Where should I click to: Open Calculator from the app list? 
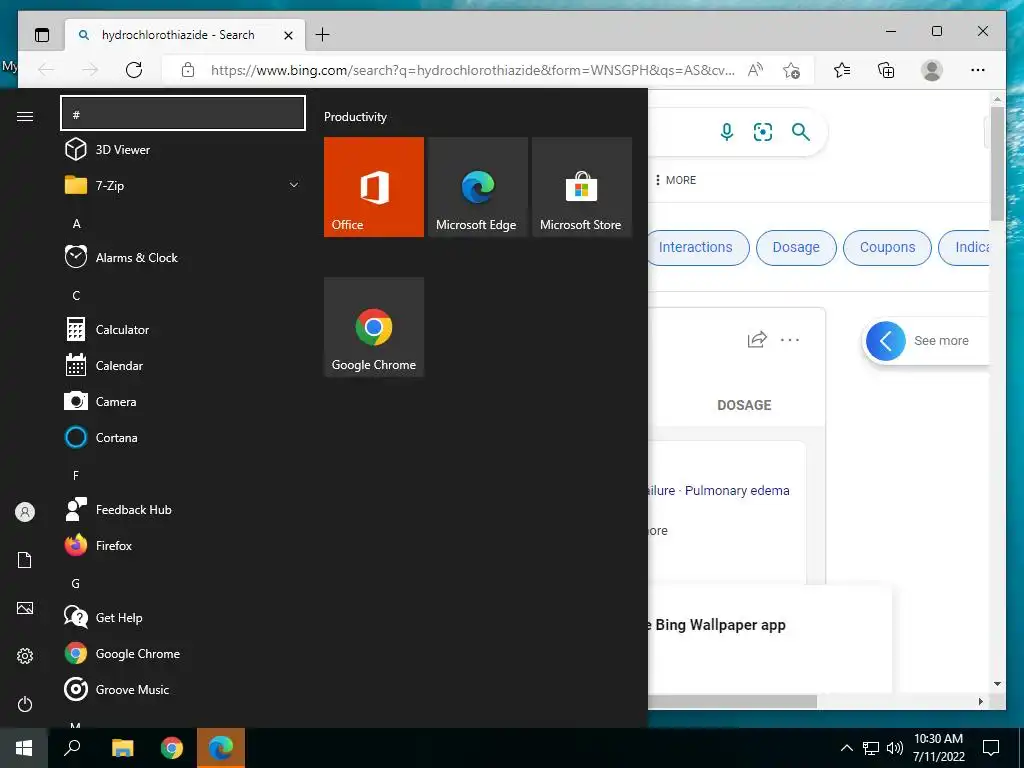(183, 330)
